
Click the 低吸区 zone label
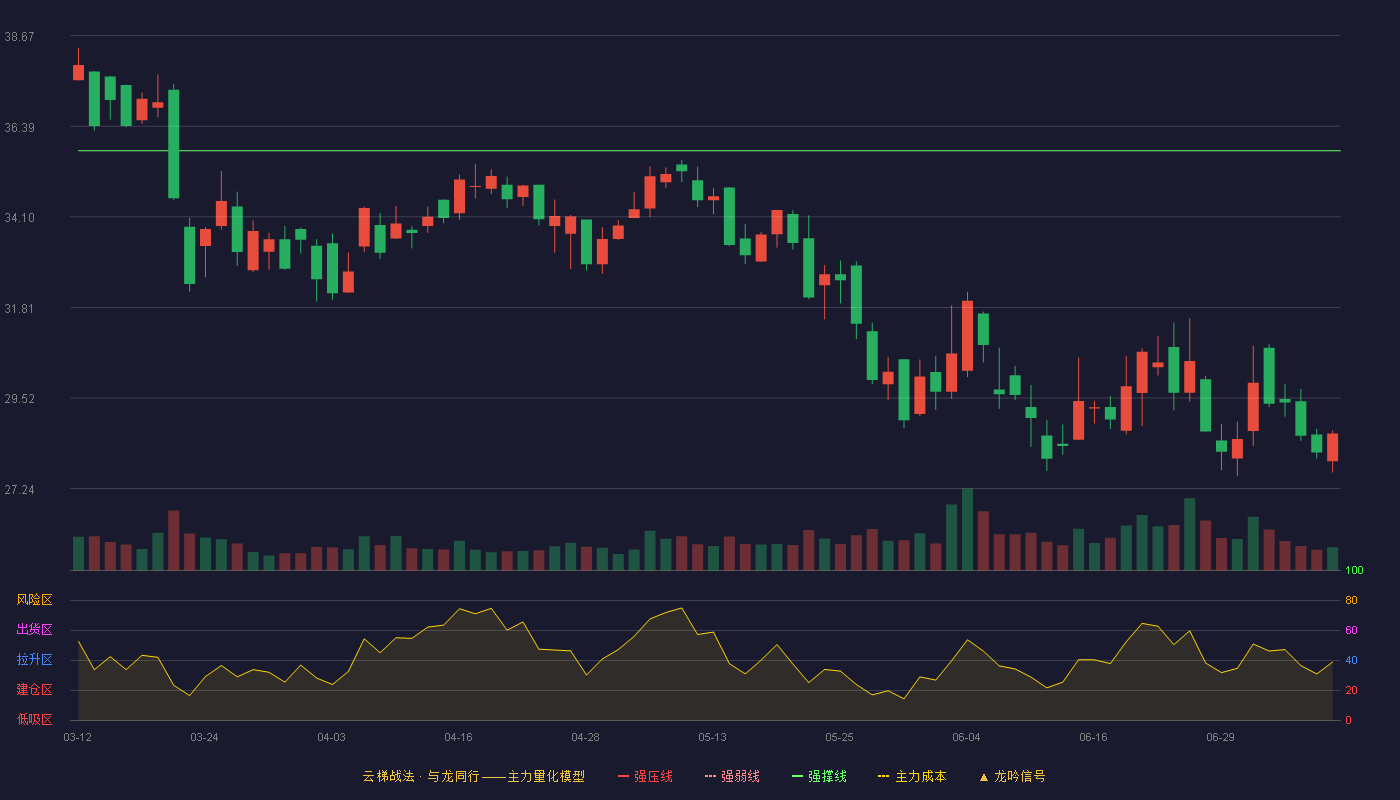(34, 719)
